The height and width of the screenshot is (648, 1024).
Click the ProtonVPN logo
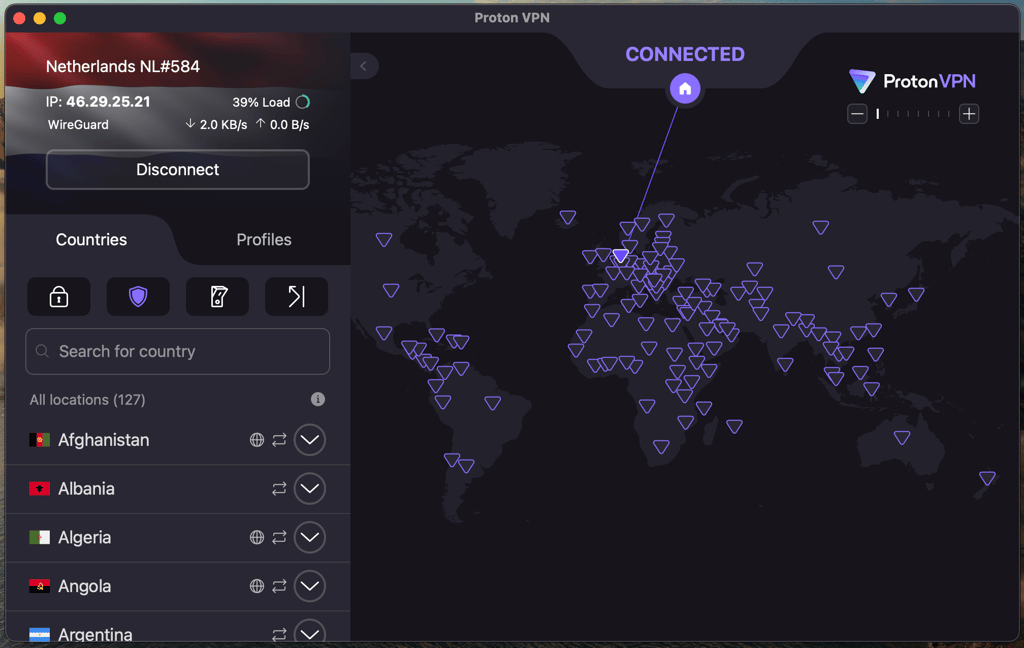pos(912,82)
